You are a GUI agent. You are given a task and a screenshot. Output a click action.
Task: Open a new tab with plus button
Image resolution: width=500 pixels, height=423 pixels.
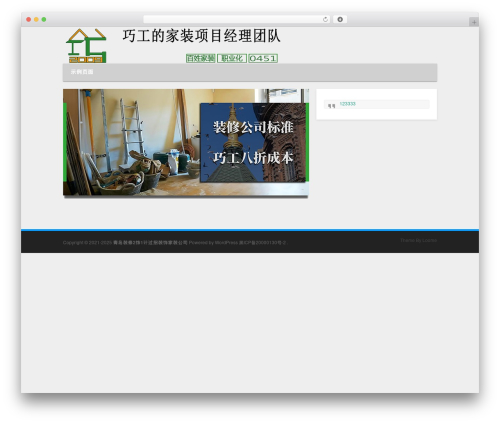474,22
